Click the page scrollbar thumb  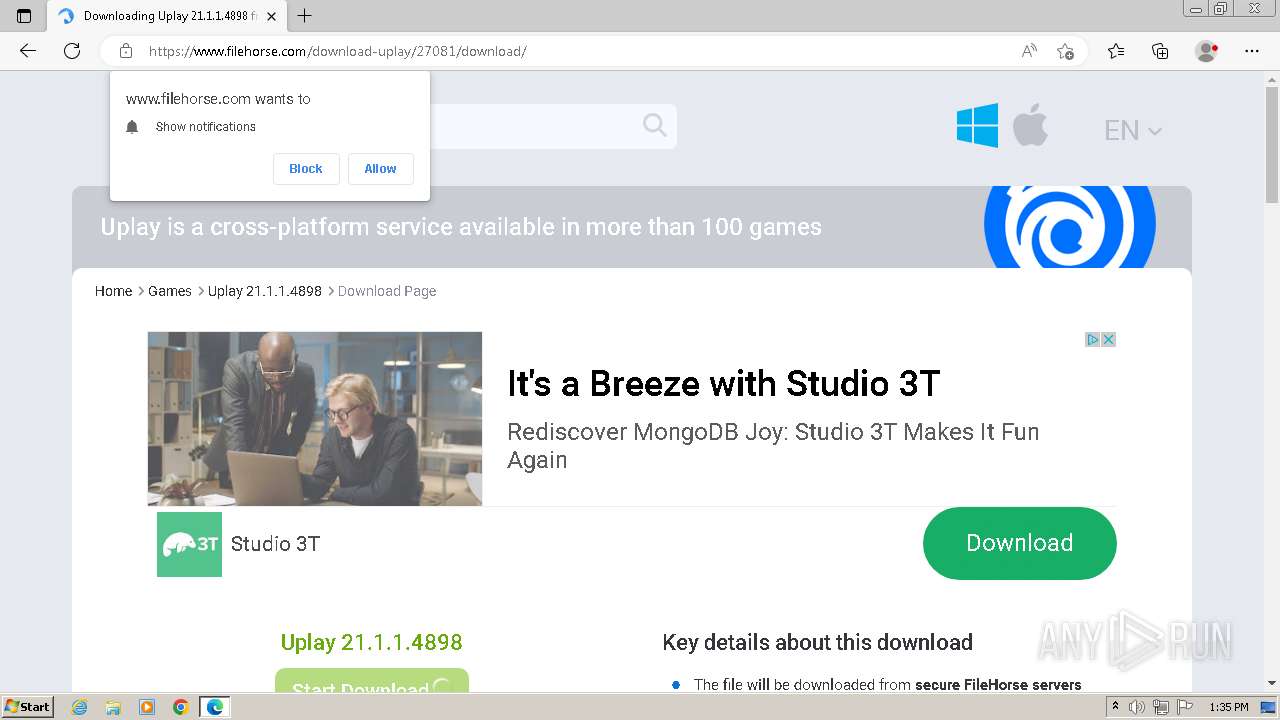tap(1272, 145)
